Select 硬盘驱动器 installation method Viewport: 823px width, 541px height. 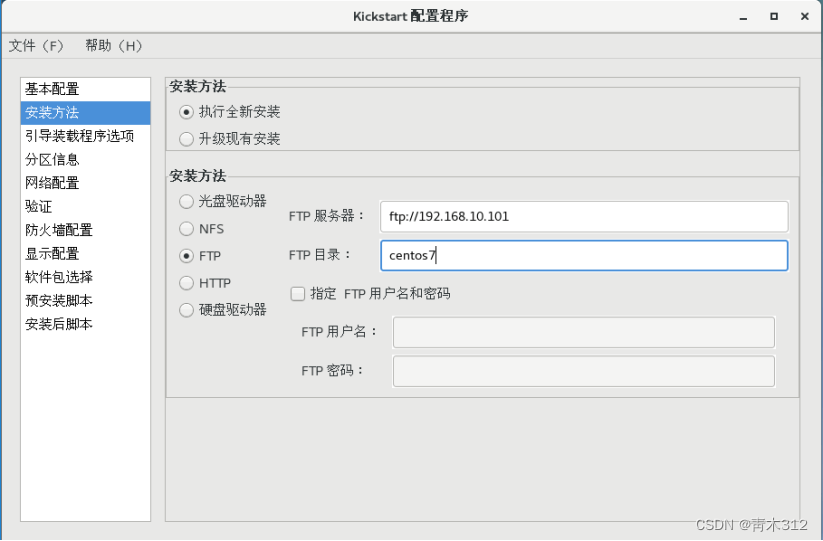click(186, 310)
